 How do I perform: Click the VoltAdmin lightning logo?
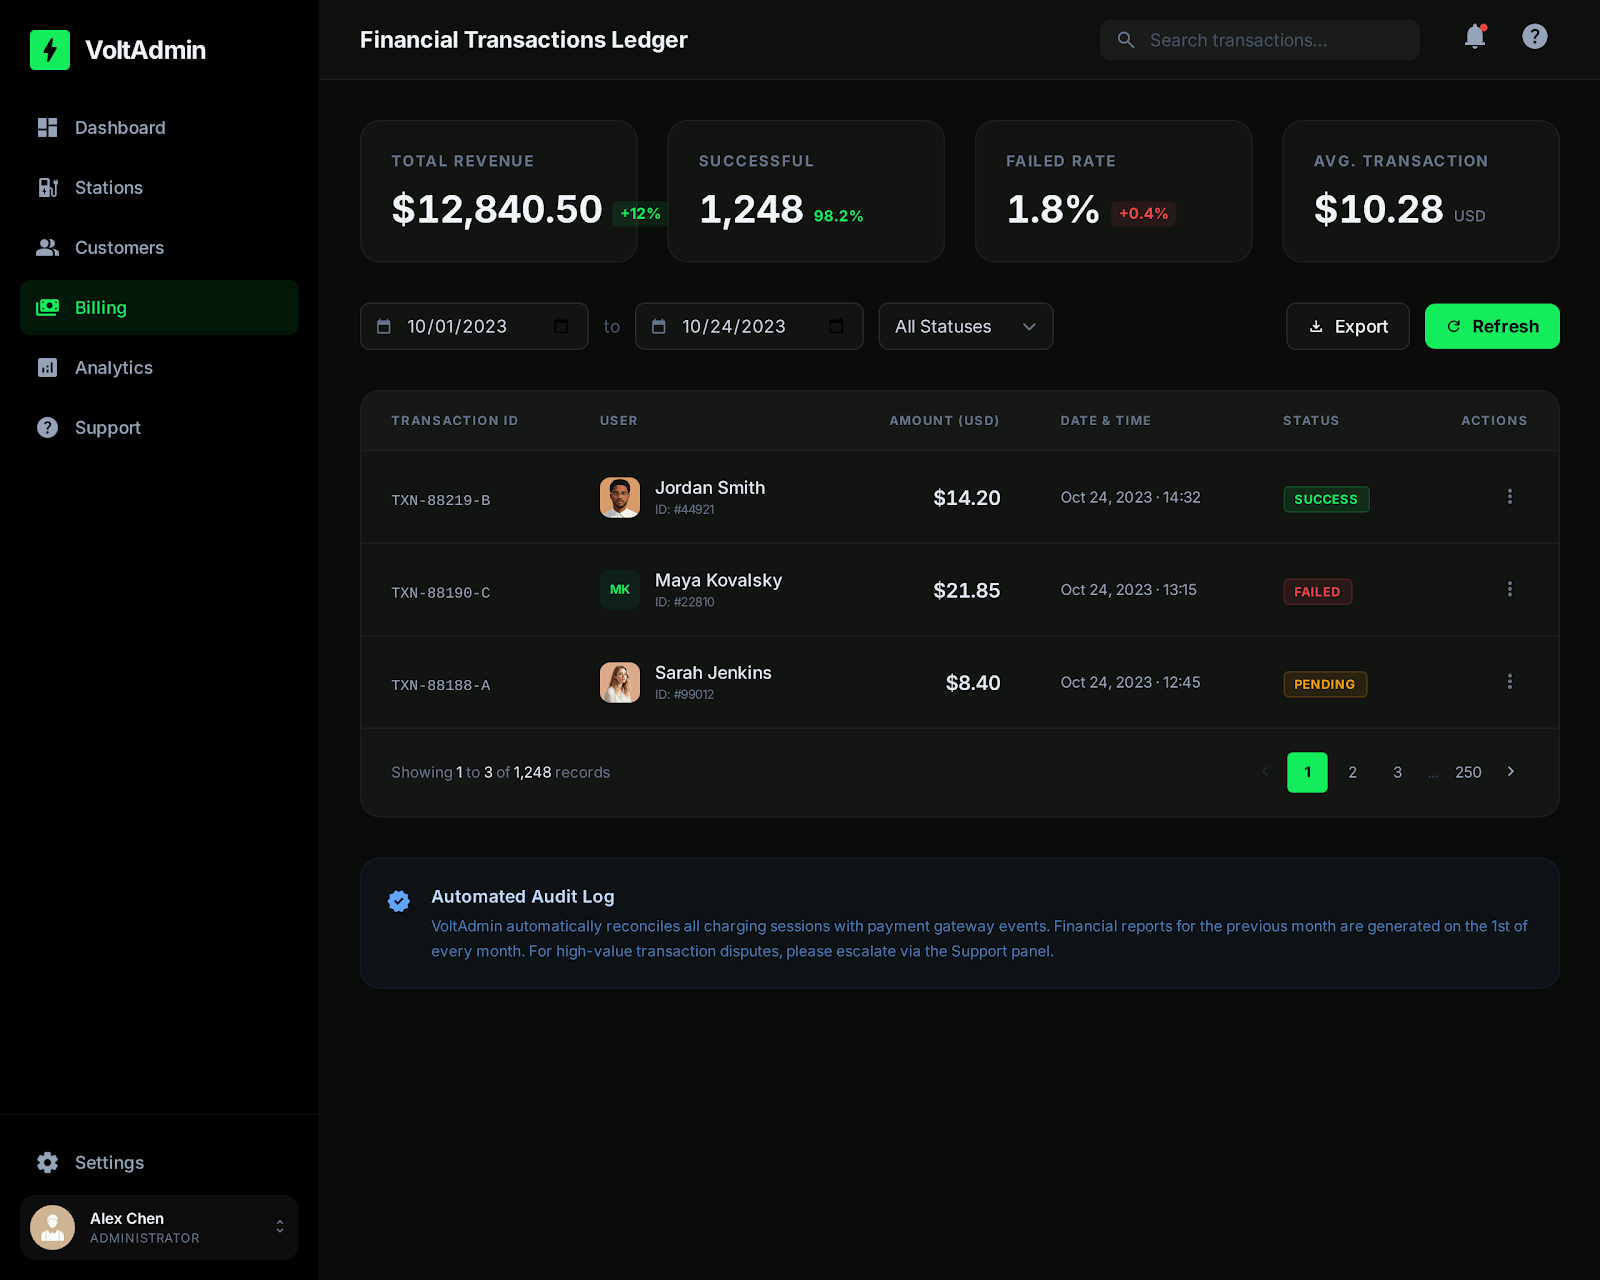[51, 50]
